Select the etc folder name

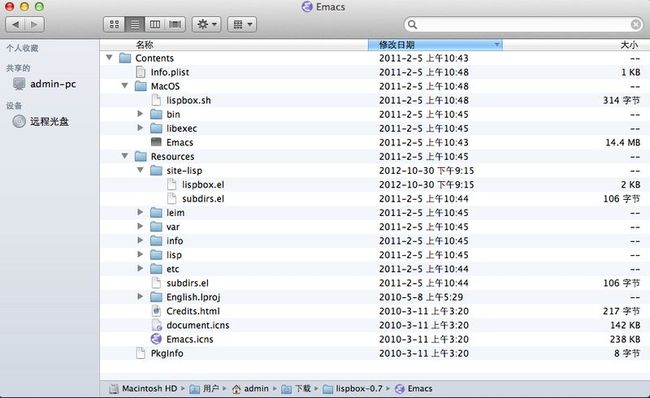coord(173,269)
